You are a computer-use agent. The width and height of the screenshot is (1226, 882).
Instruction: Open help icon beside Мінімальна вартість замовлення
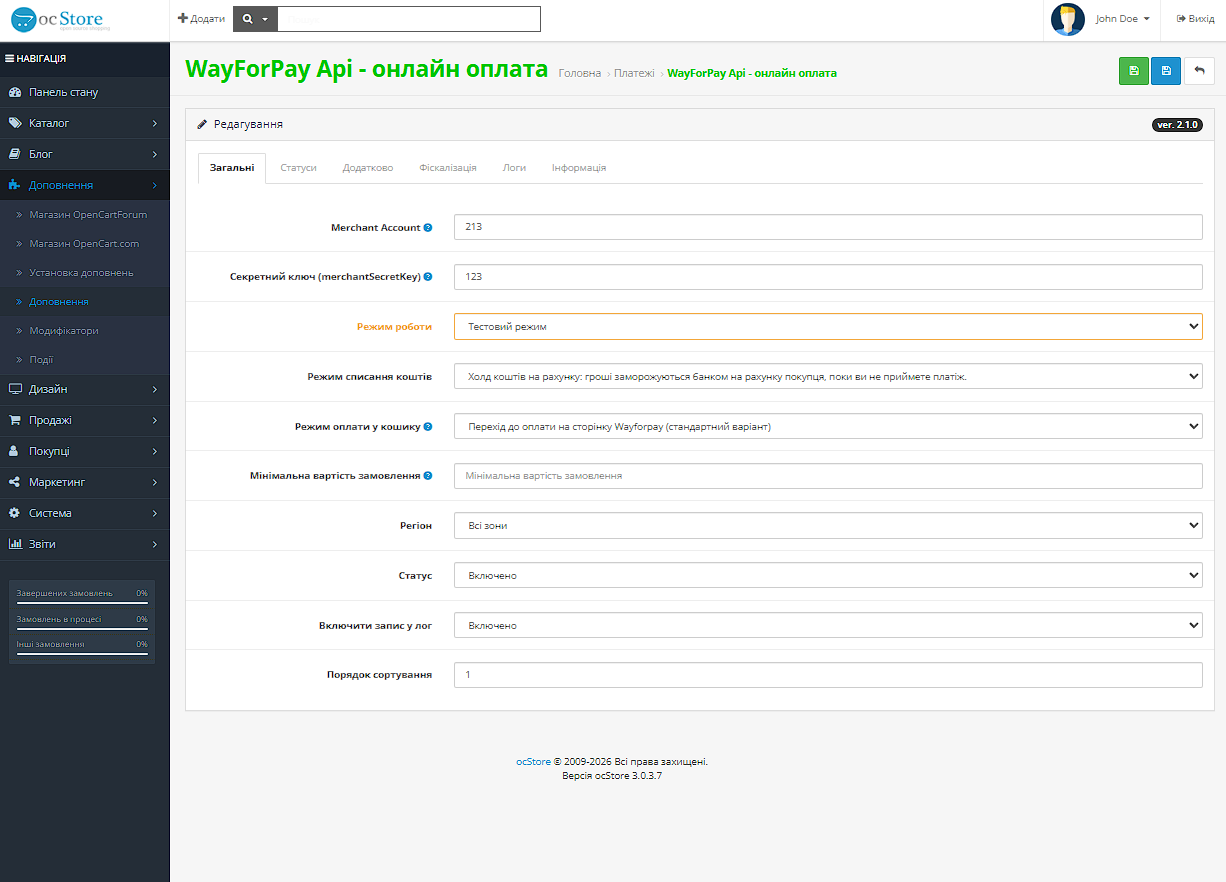(x=428, y=476)
